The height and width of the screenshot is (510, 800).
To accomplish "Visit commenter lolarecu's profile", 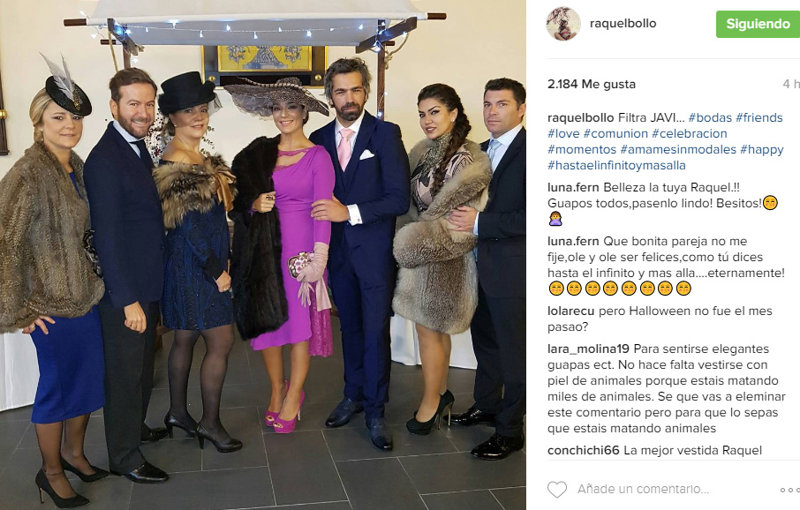I will pos(571,311).
